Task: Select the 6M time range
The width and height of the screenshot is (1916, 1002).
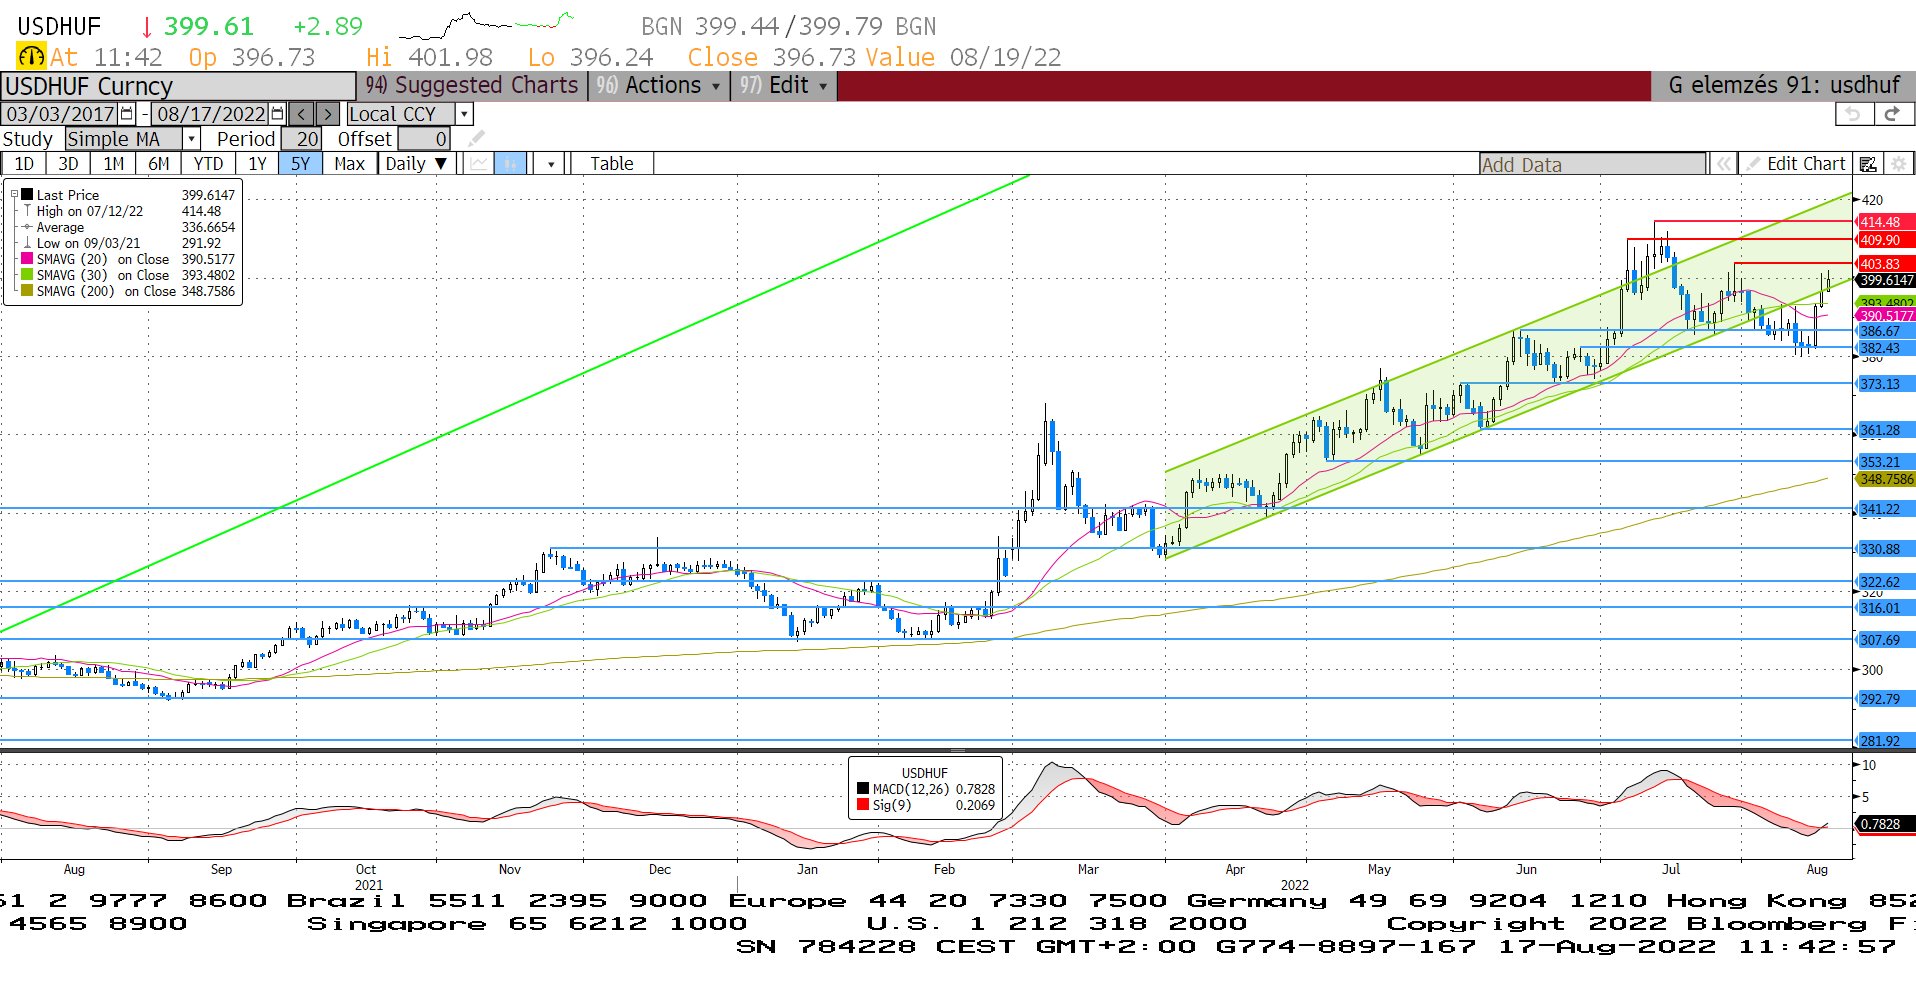Action: click(x=159, y=164)
